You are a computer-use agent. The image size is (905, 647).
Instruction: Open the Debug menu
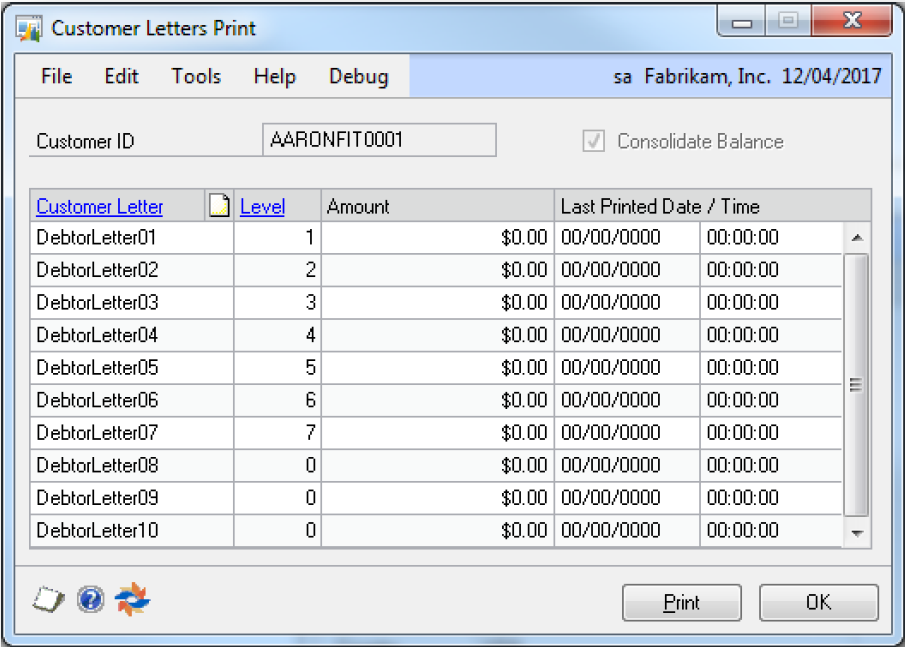click(x=358, y=76)
